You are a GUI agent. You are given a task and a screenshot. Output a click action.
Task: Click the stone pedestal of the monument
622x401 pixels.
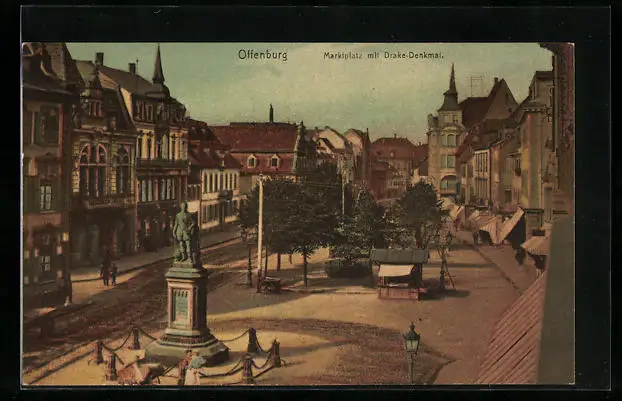click(186, 305)
